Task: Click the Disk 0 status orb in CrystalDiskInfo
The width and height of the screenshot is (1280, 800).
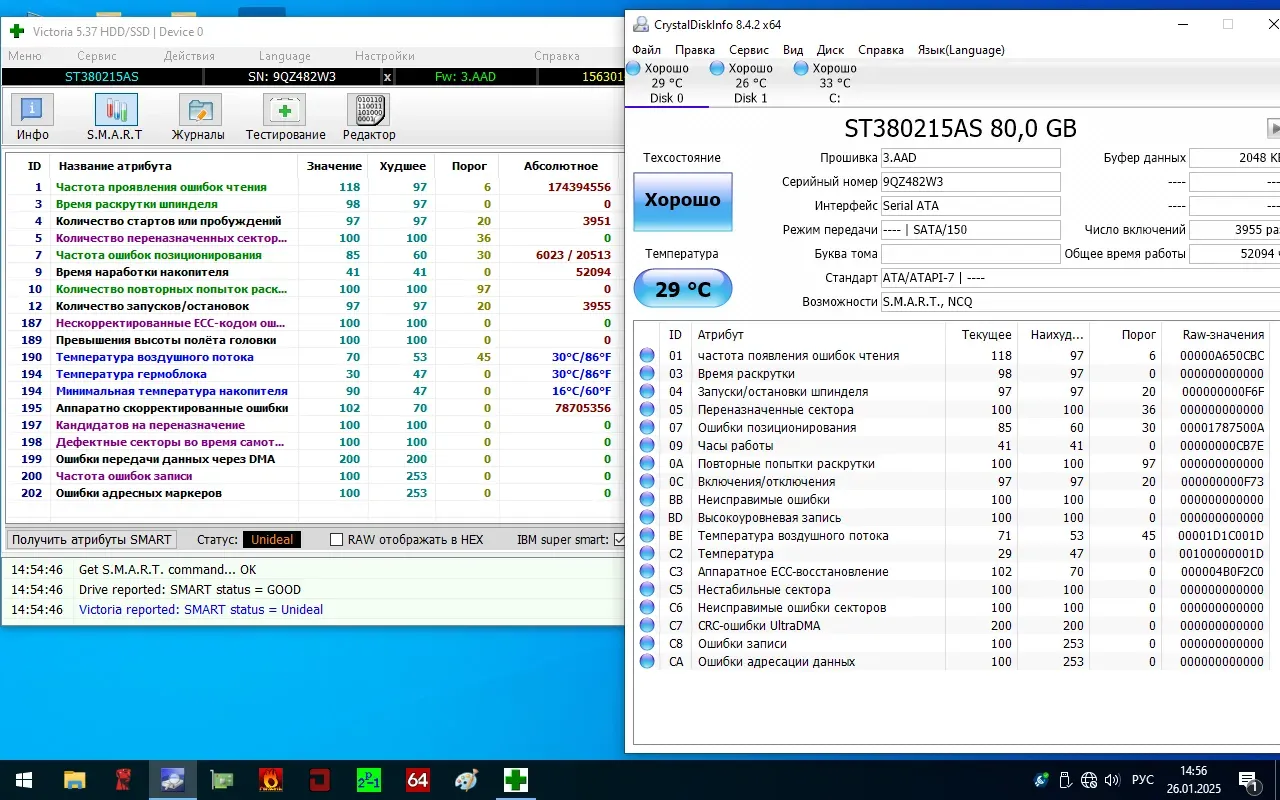Action: point(633,68)
